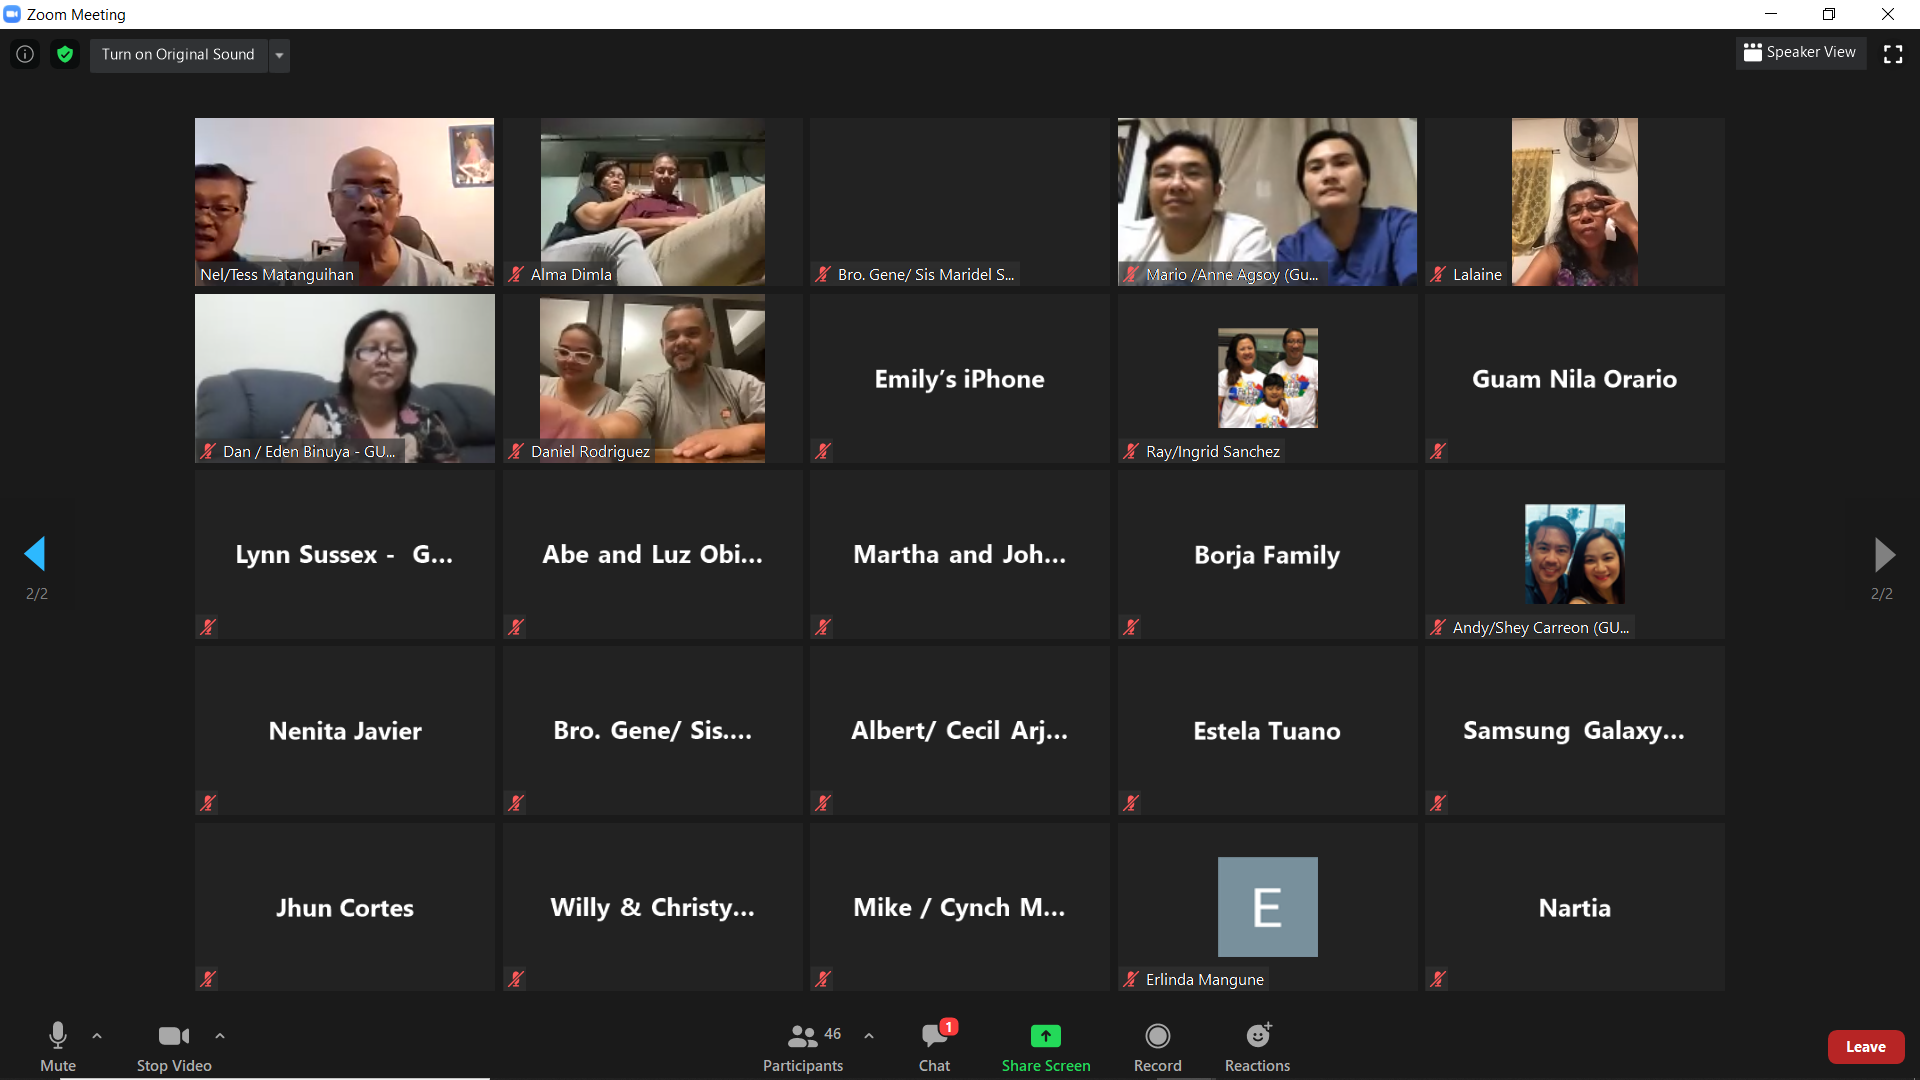
Task: Select Alma Dimla video tile
Action: point(652,201)
